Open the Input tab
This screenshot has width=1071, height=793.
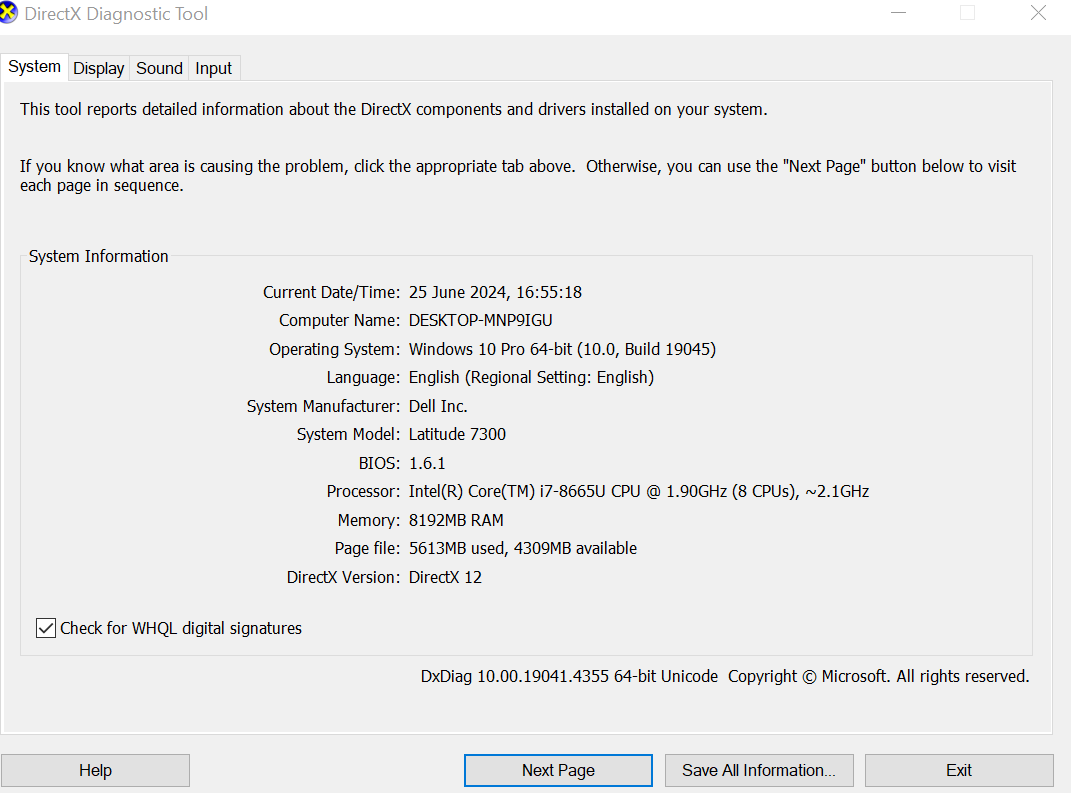(x=213, y=68)
